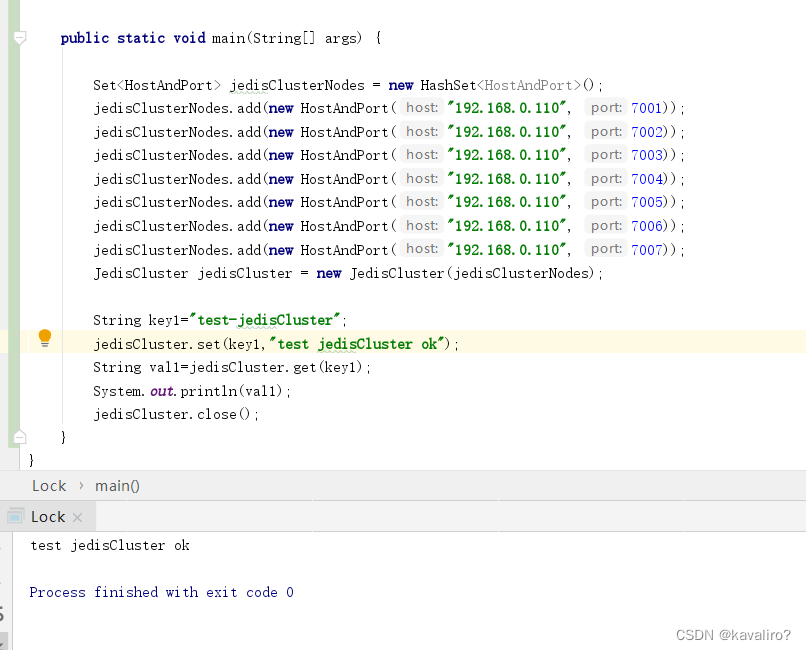Click port value 7001
This screenshot has width=806, height=650.
(x=646, y=108)
